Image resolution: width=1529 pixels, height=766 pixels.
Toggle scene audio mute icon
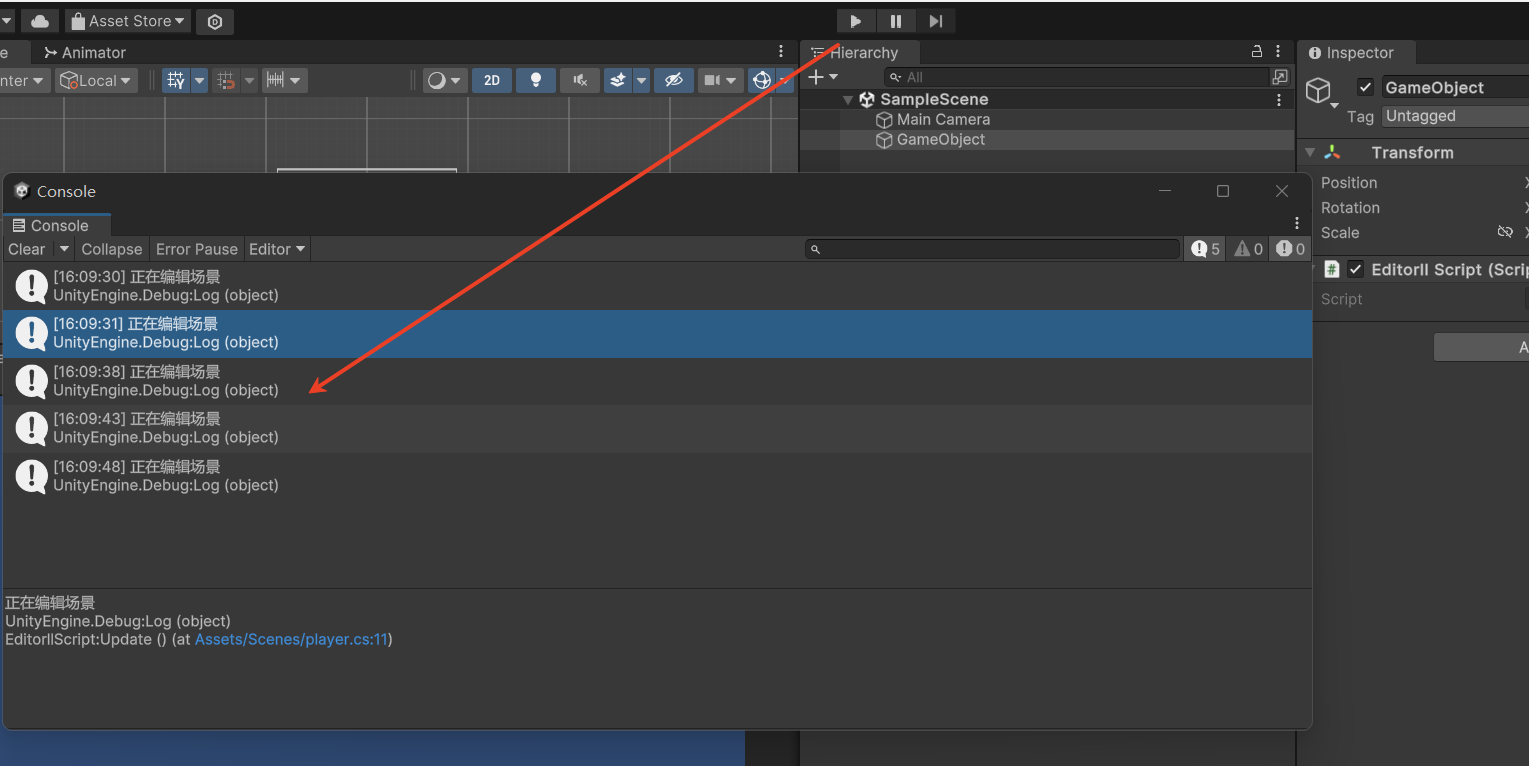580,81
